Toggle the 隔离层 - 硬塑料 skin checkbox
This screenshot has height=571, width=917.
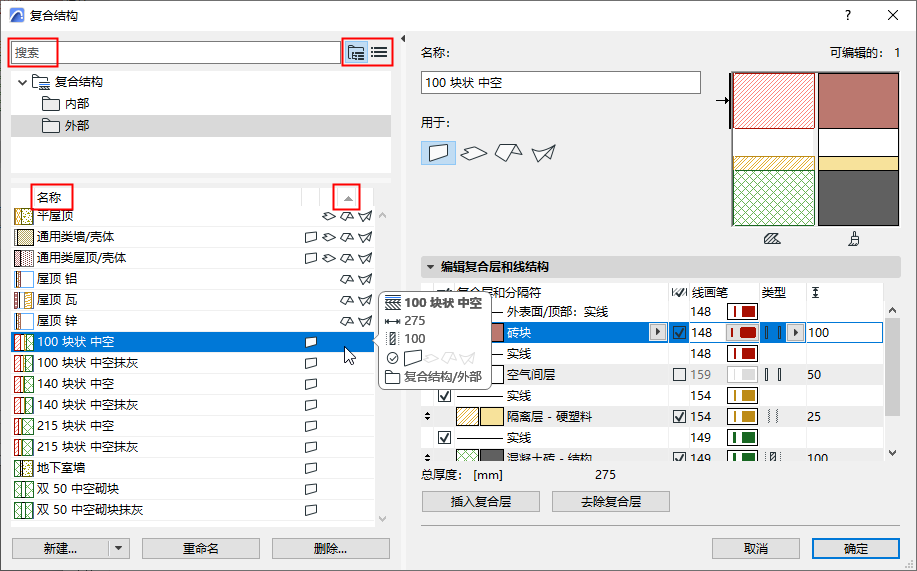(679, 417)
